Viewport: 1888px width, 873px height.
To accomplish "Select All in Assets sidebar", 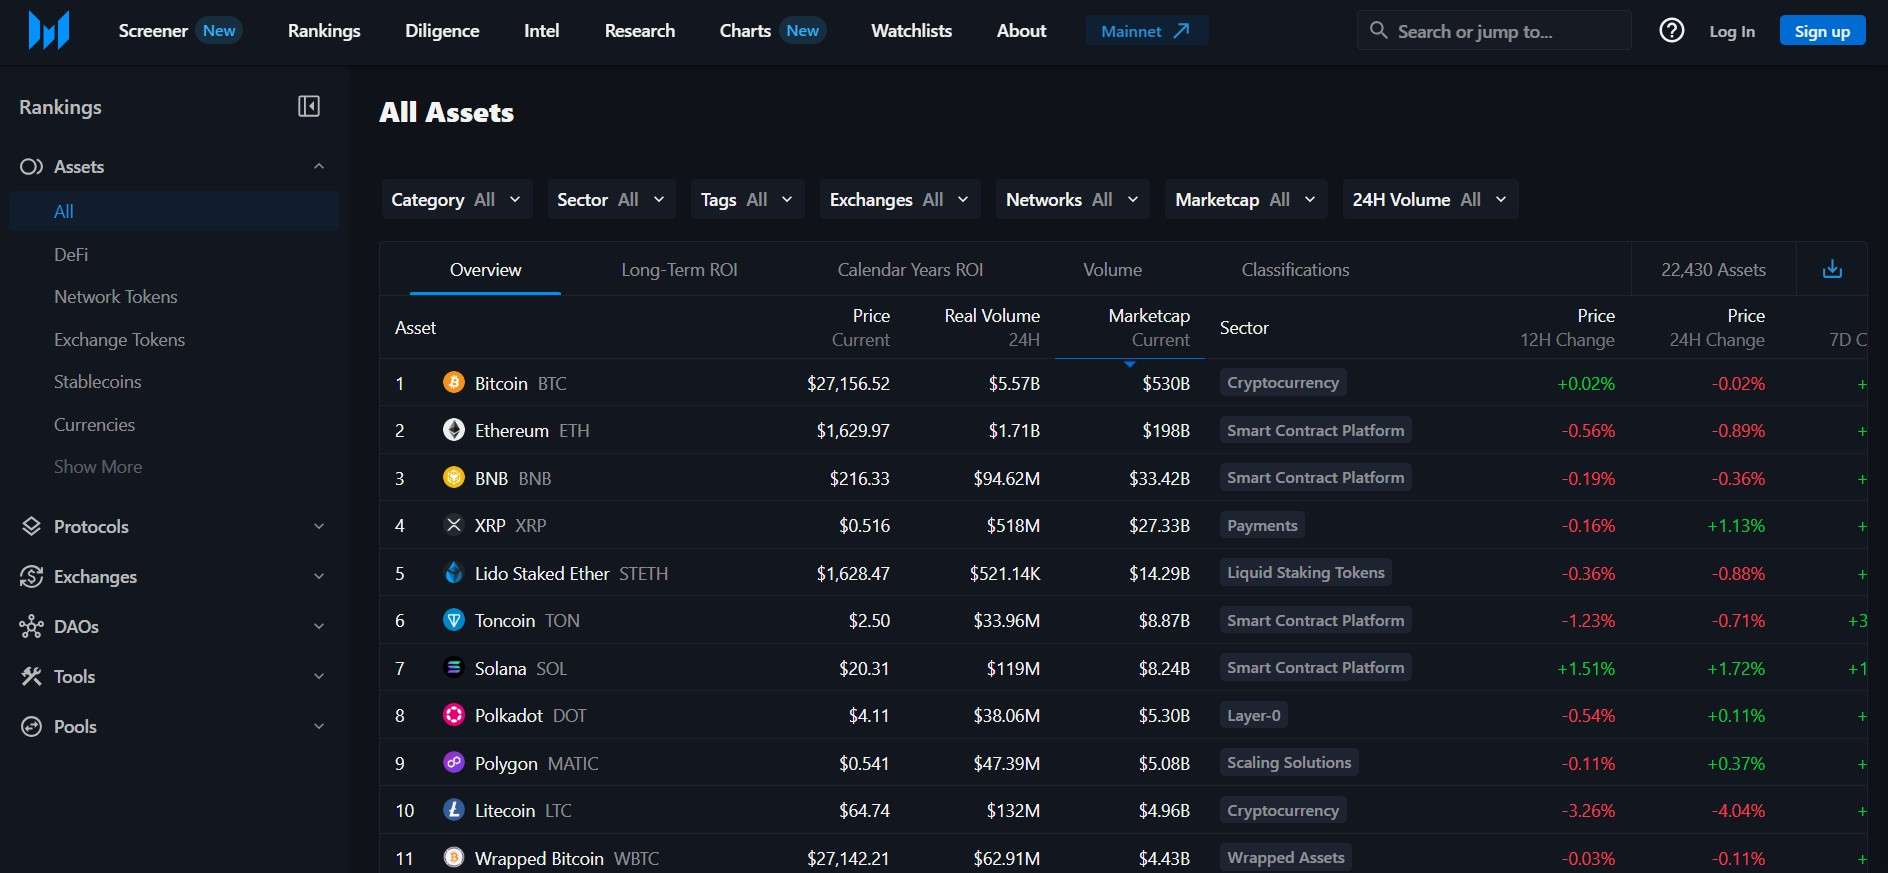I will coord(174,211).
